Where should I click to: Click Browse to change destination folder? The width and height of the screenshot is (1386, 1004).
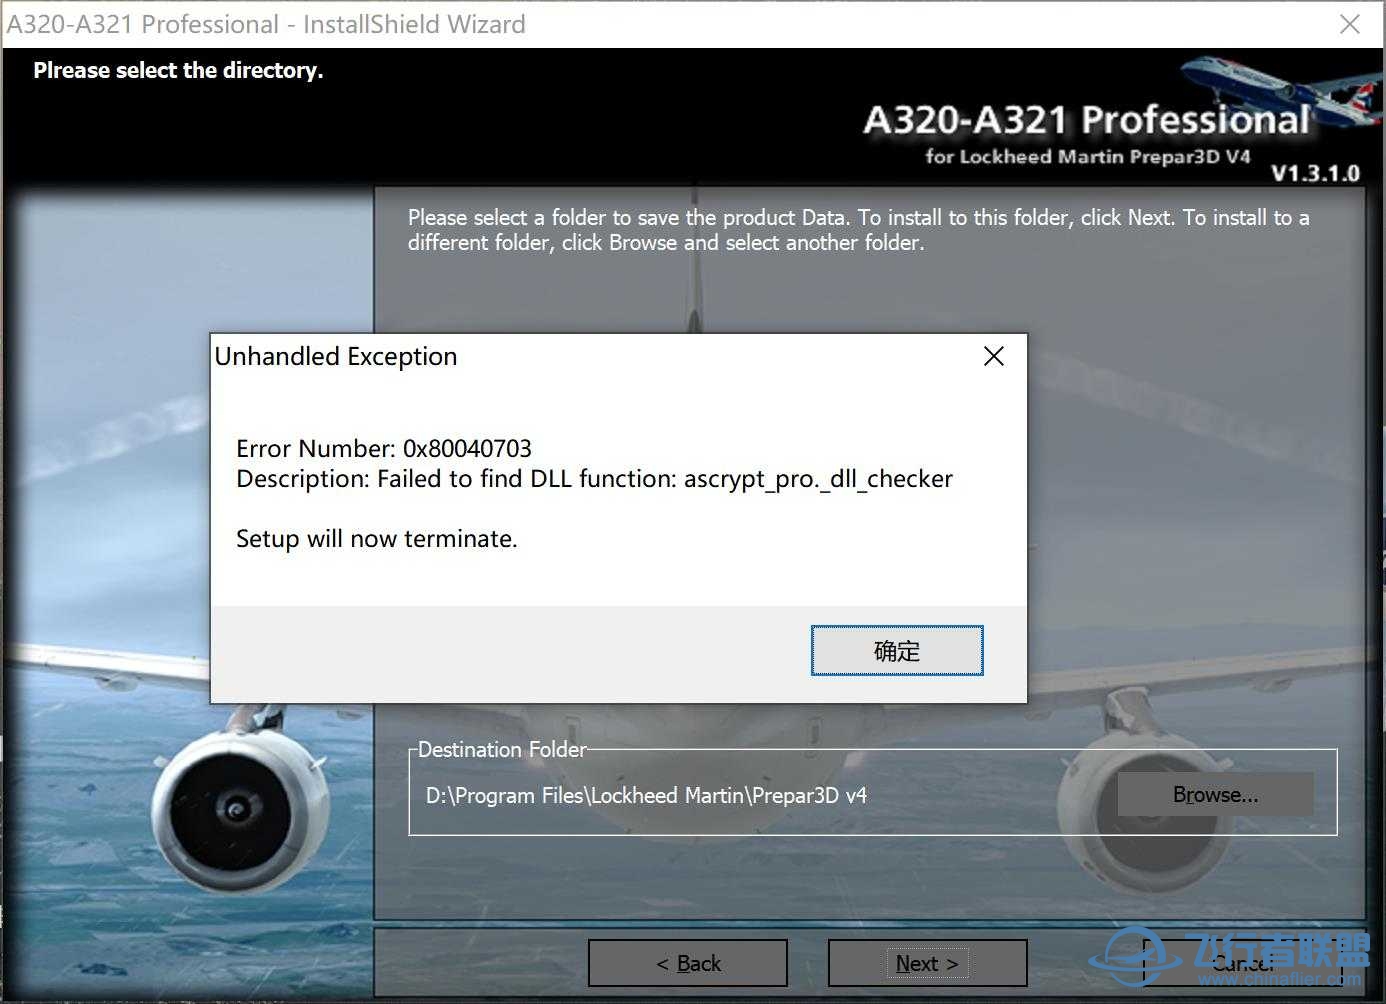pos(1215,795)
